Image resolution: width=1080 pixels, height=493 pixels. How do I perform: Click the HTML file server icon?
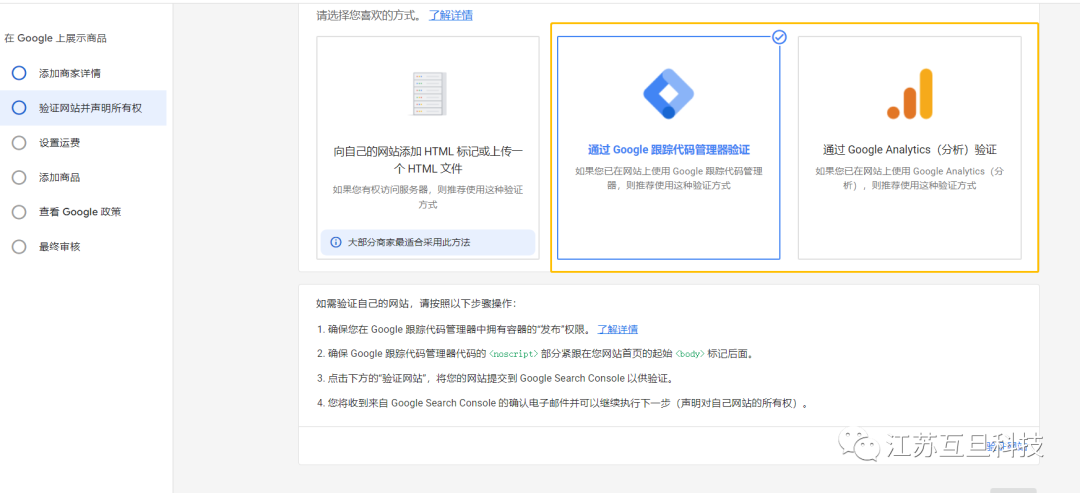click(428, 94)
